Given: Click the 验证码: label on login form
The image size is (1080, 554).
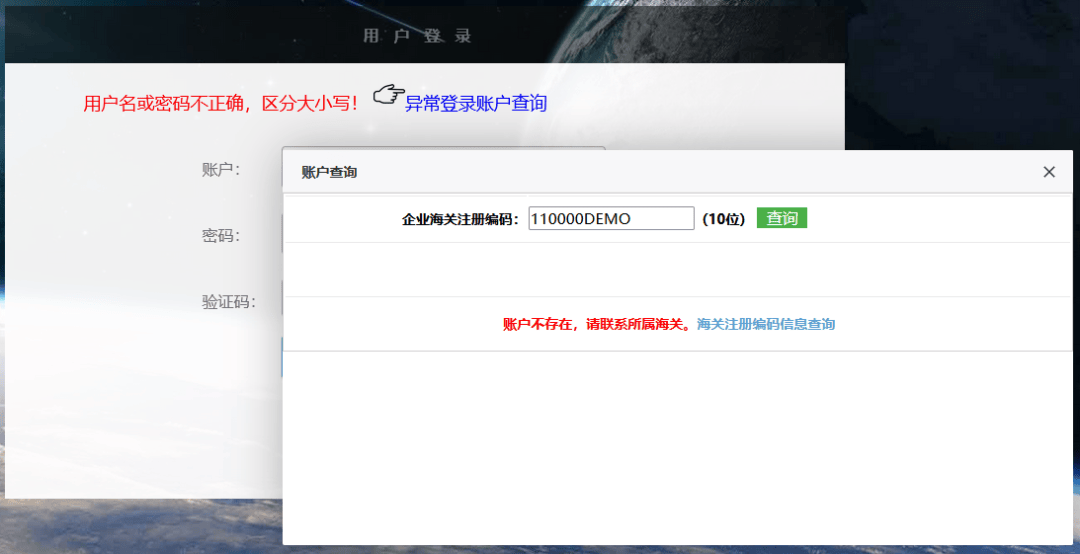Looking at the screenshot, I should pos(228,301).
